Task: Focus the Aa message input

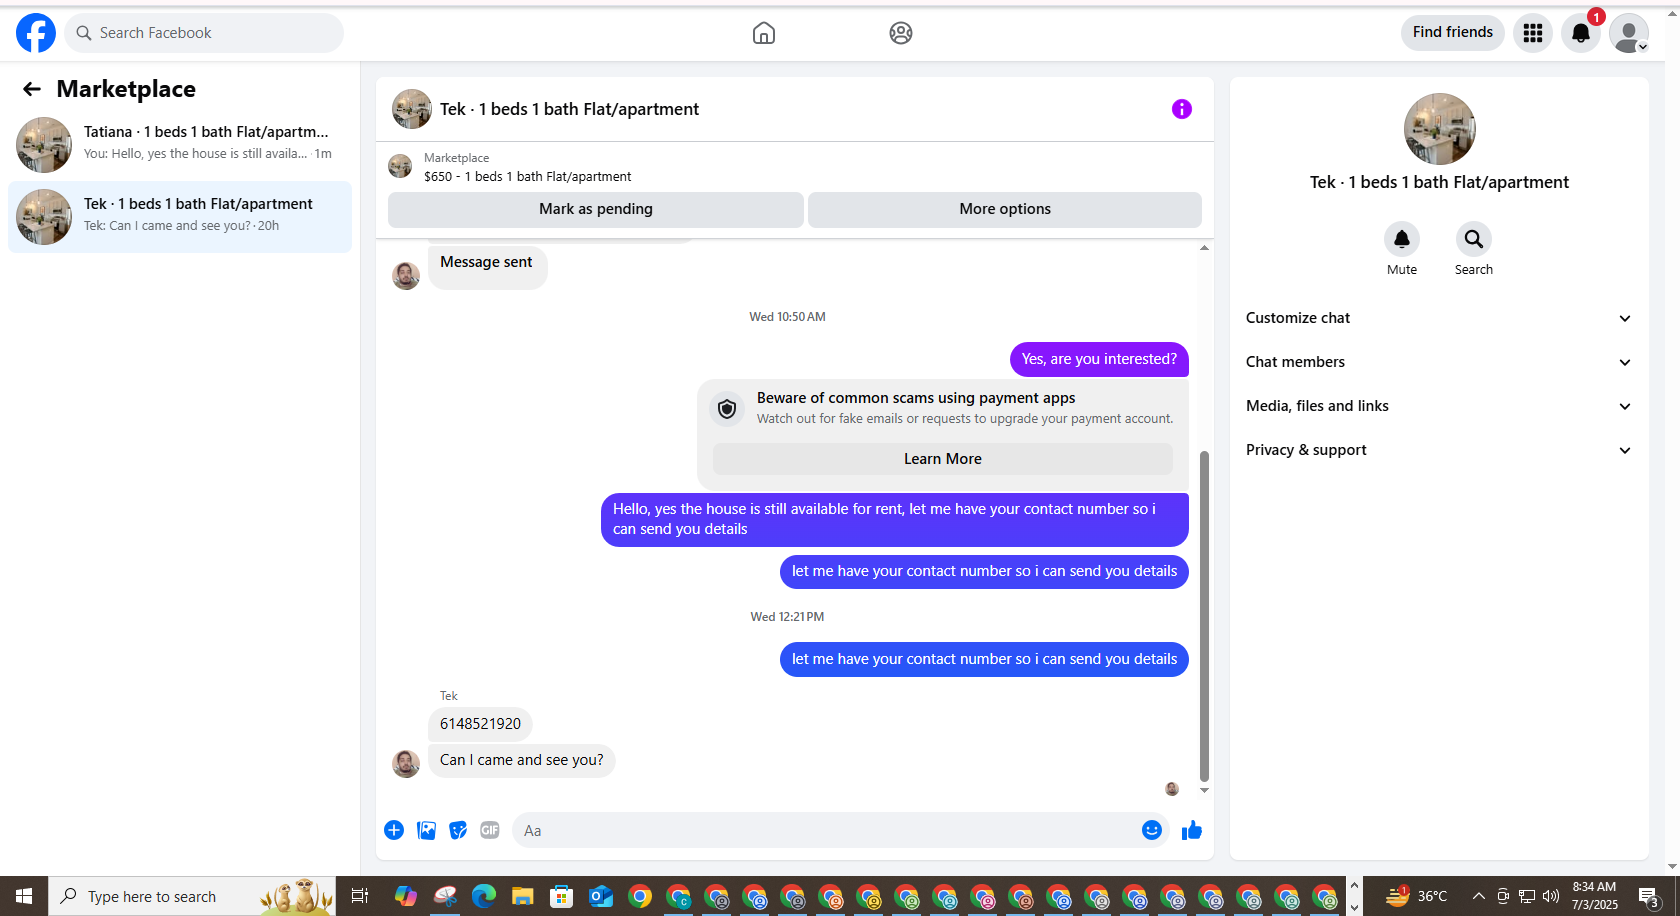Action: click(825, 830)
